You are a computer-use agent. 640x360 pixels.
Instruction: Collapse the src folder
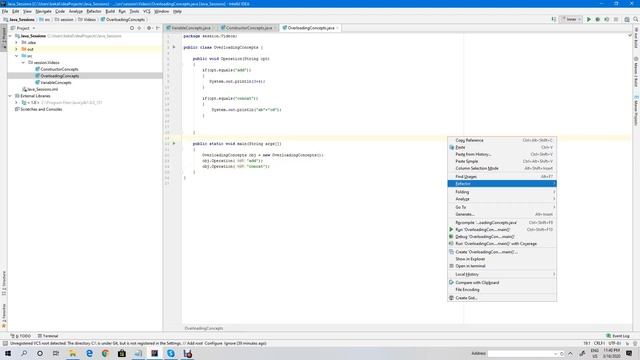tap(17, 56)
